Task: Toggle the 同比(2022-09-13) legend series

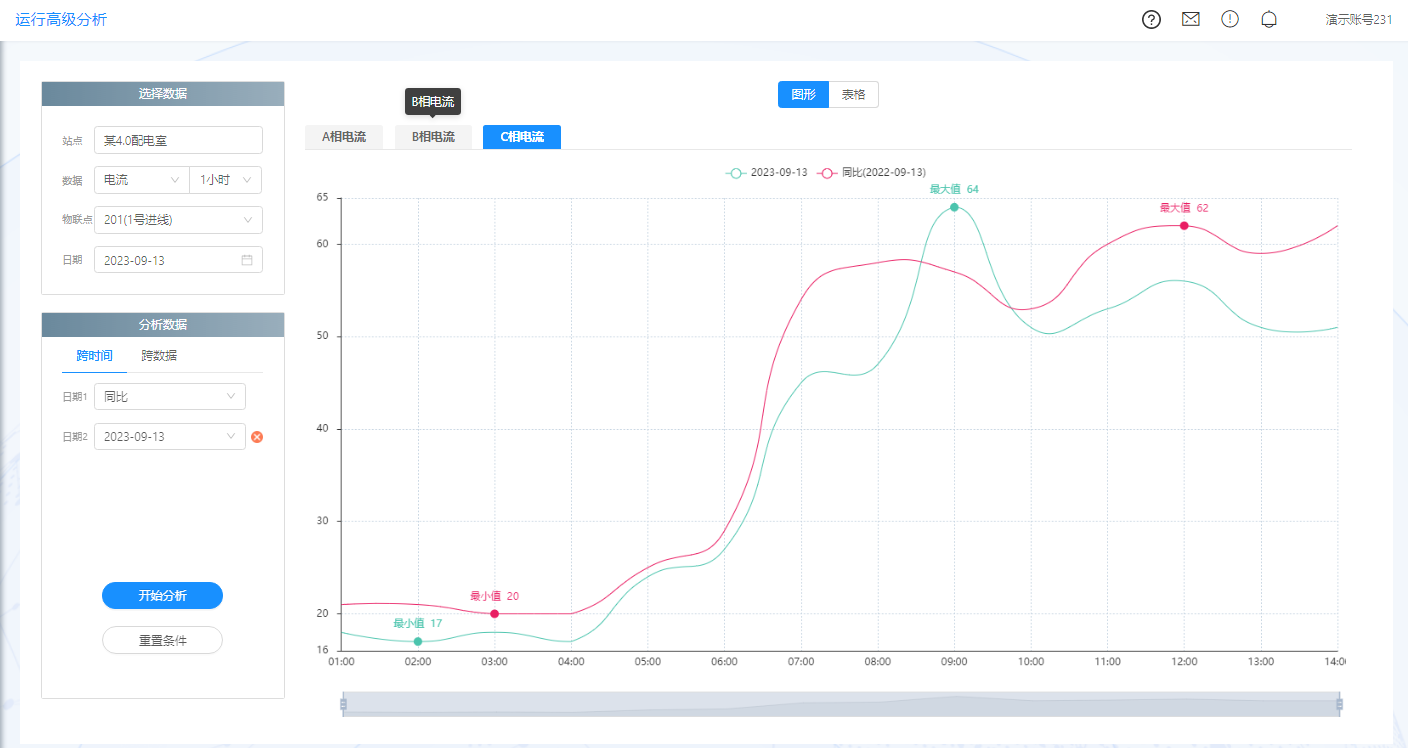Action: tap(872, 173)
